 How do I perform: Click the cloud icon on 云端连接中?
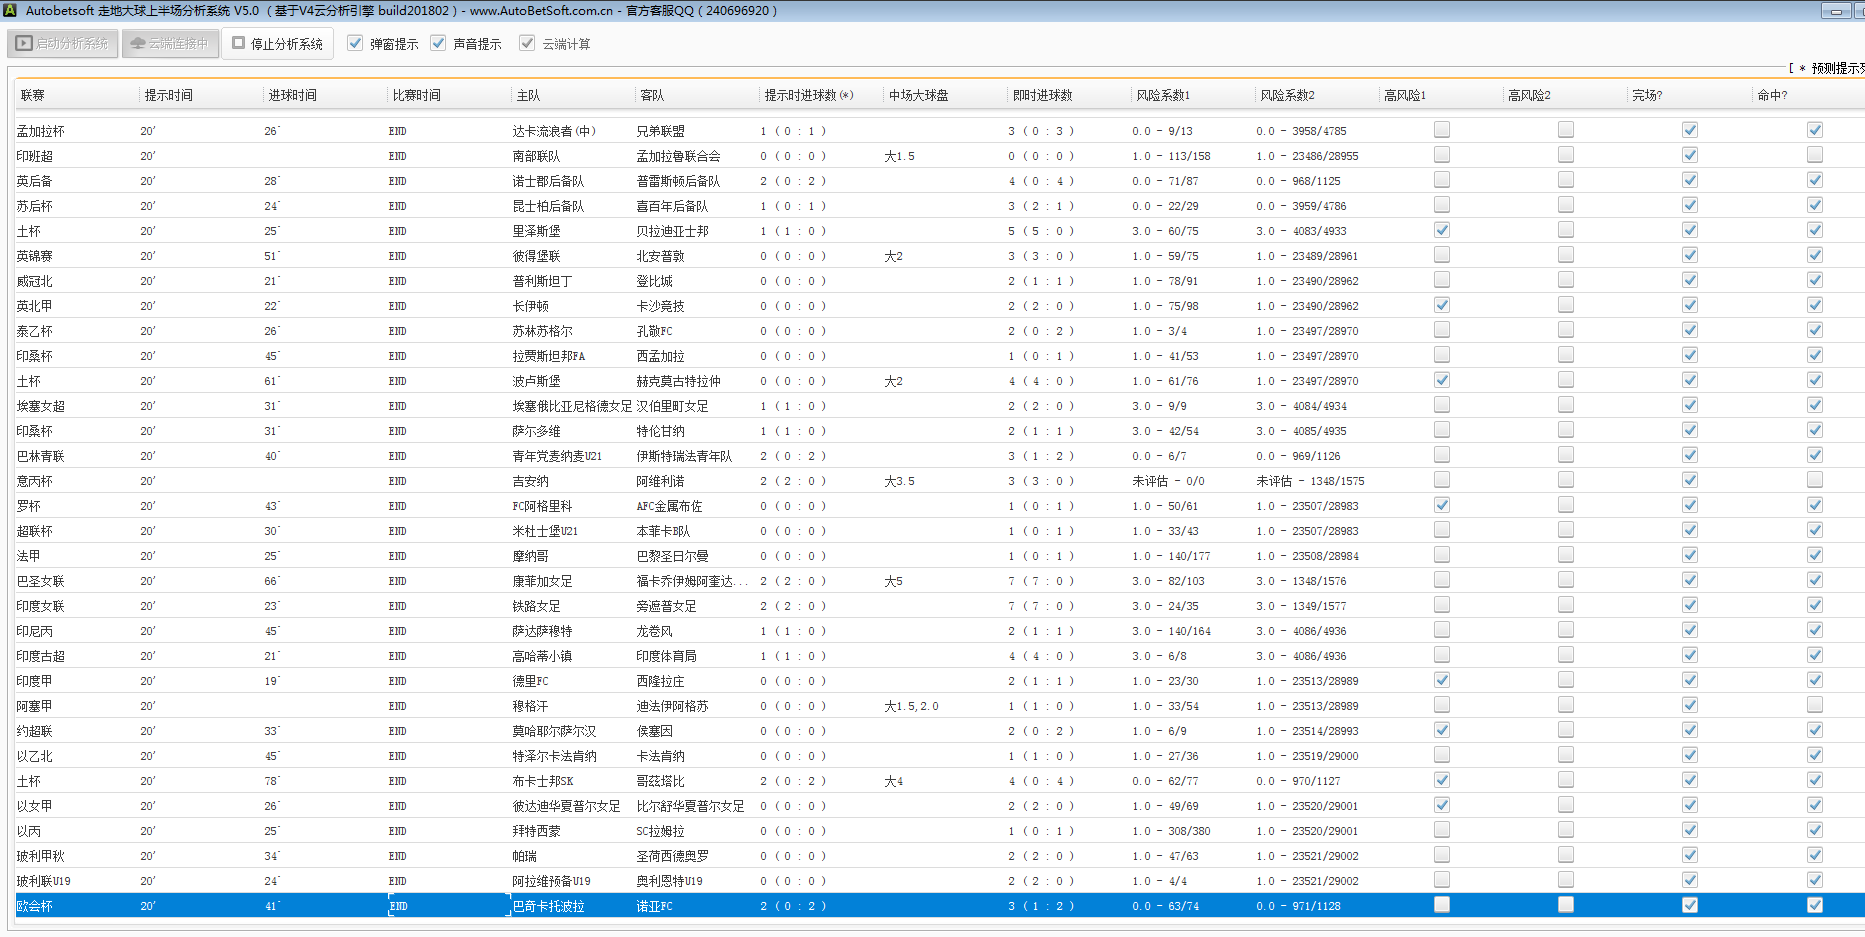tap(138, 44)
